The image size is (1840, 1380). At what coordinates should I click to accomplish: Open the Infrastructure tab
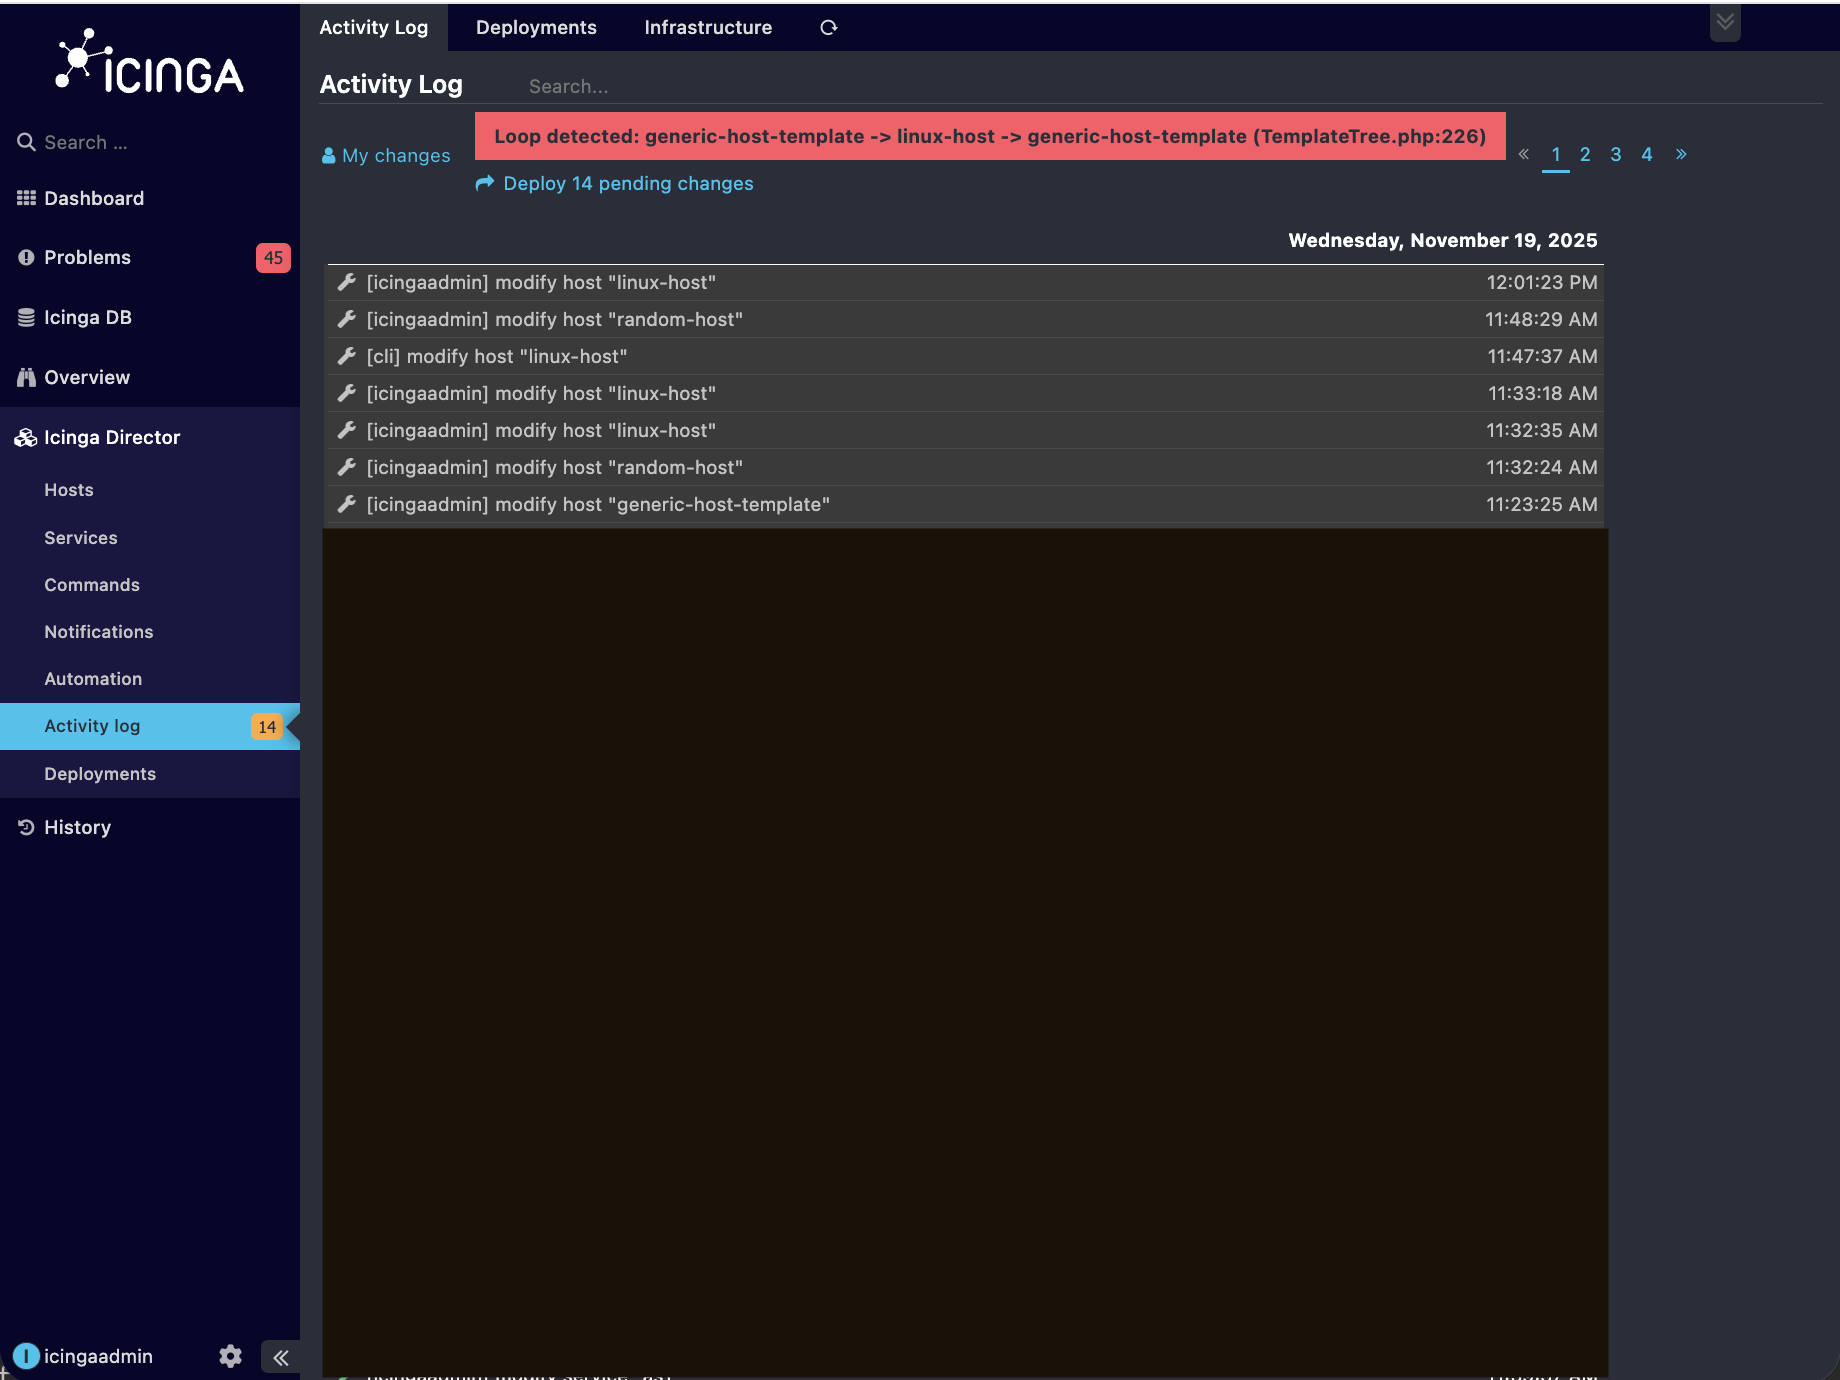(708, 28)
